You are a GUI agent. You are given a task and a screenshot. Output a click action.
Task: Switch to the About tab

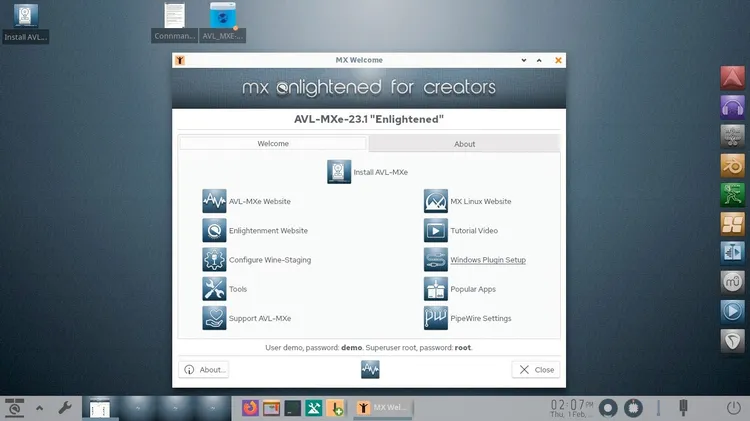click(x=464, y=144)
